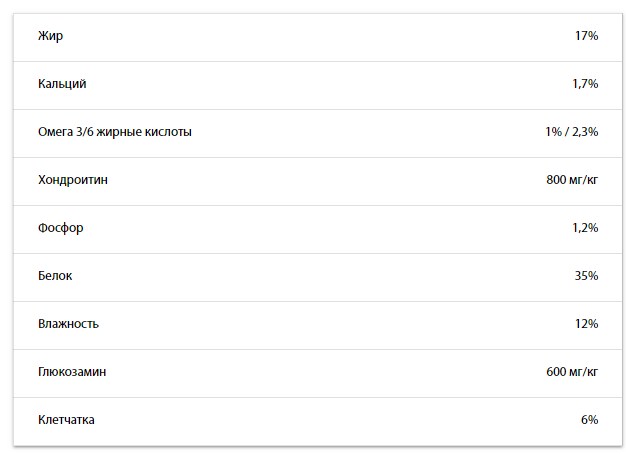The image size is (626, 454).
Task: Click the 800 мг/кг value
Action: pyautogui.click(x=572, y=180)
